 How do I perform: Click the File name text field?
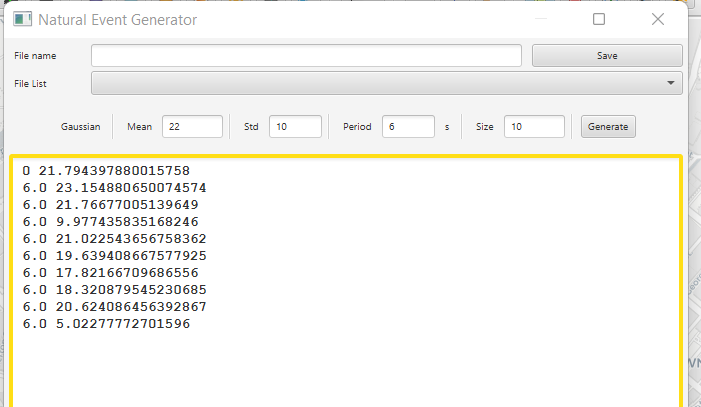[x=306, y=55]
